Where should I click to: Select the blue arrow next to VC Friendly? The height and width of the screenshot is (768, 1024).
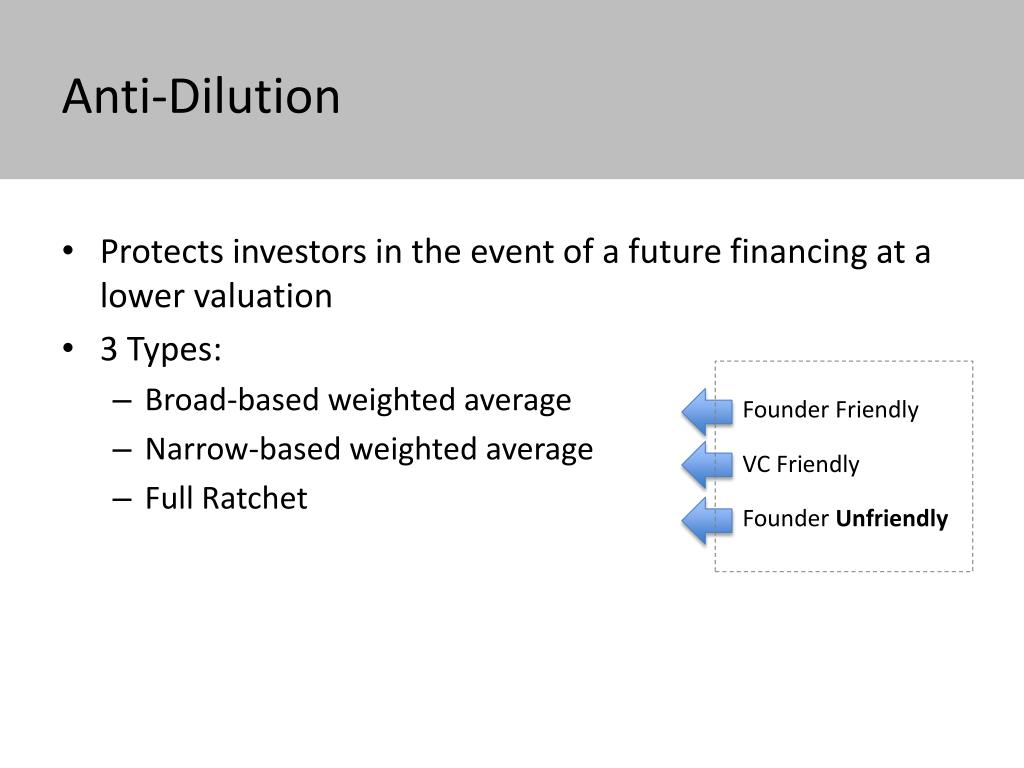point(707,465)
